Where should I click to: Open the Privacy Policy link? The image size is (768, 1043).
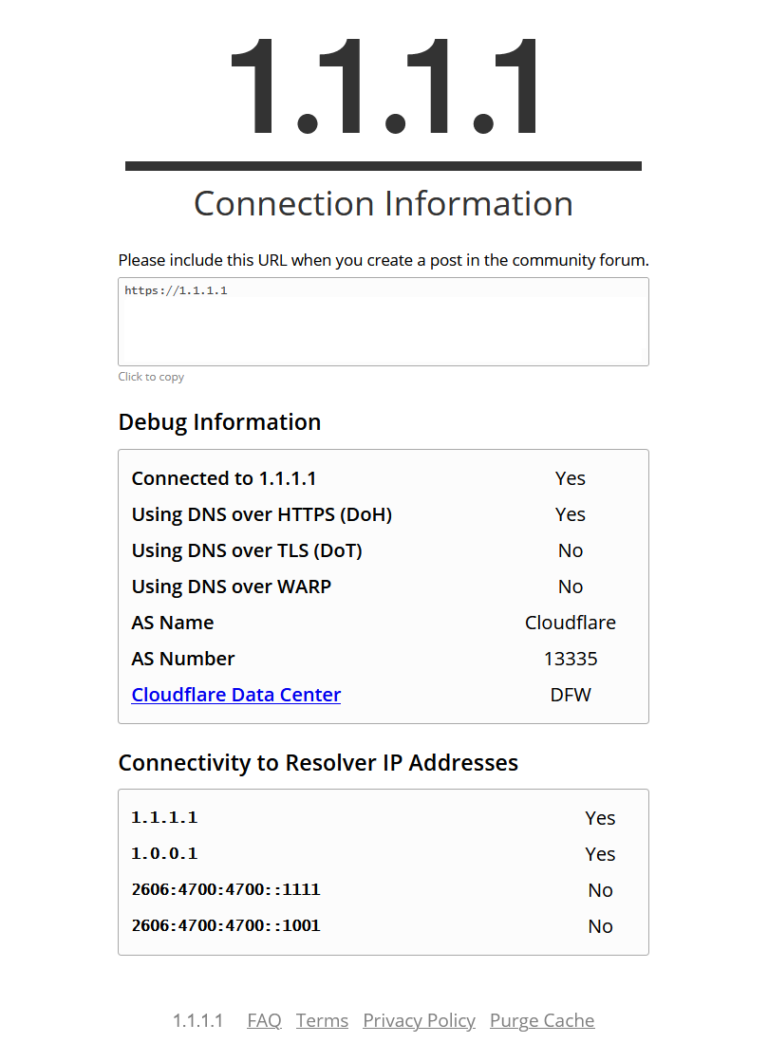[419, 1020]
